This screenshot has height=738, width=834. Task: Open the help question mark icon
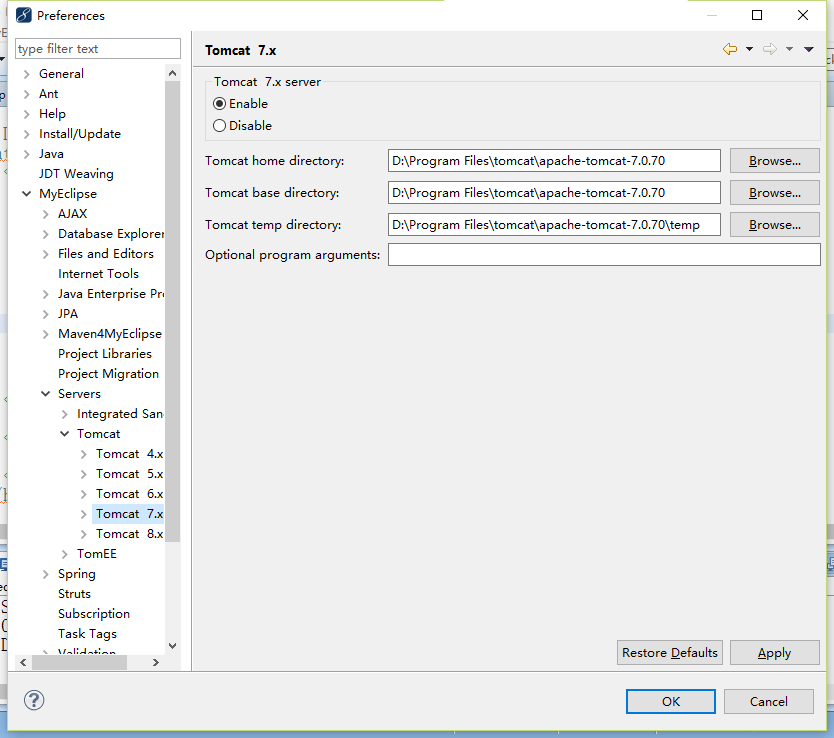point(34,700)
